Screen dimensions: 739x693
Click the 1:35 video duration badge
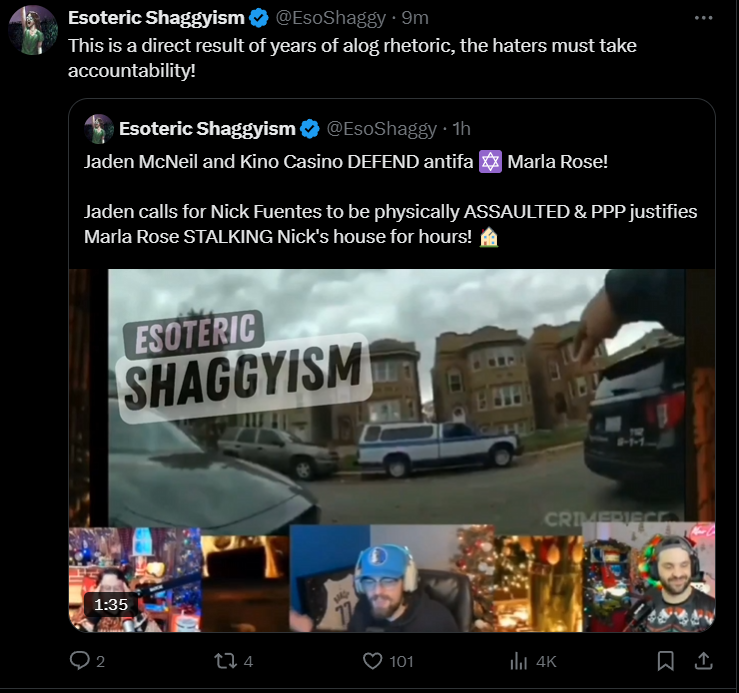111,604
